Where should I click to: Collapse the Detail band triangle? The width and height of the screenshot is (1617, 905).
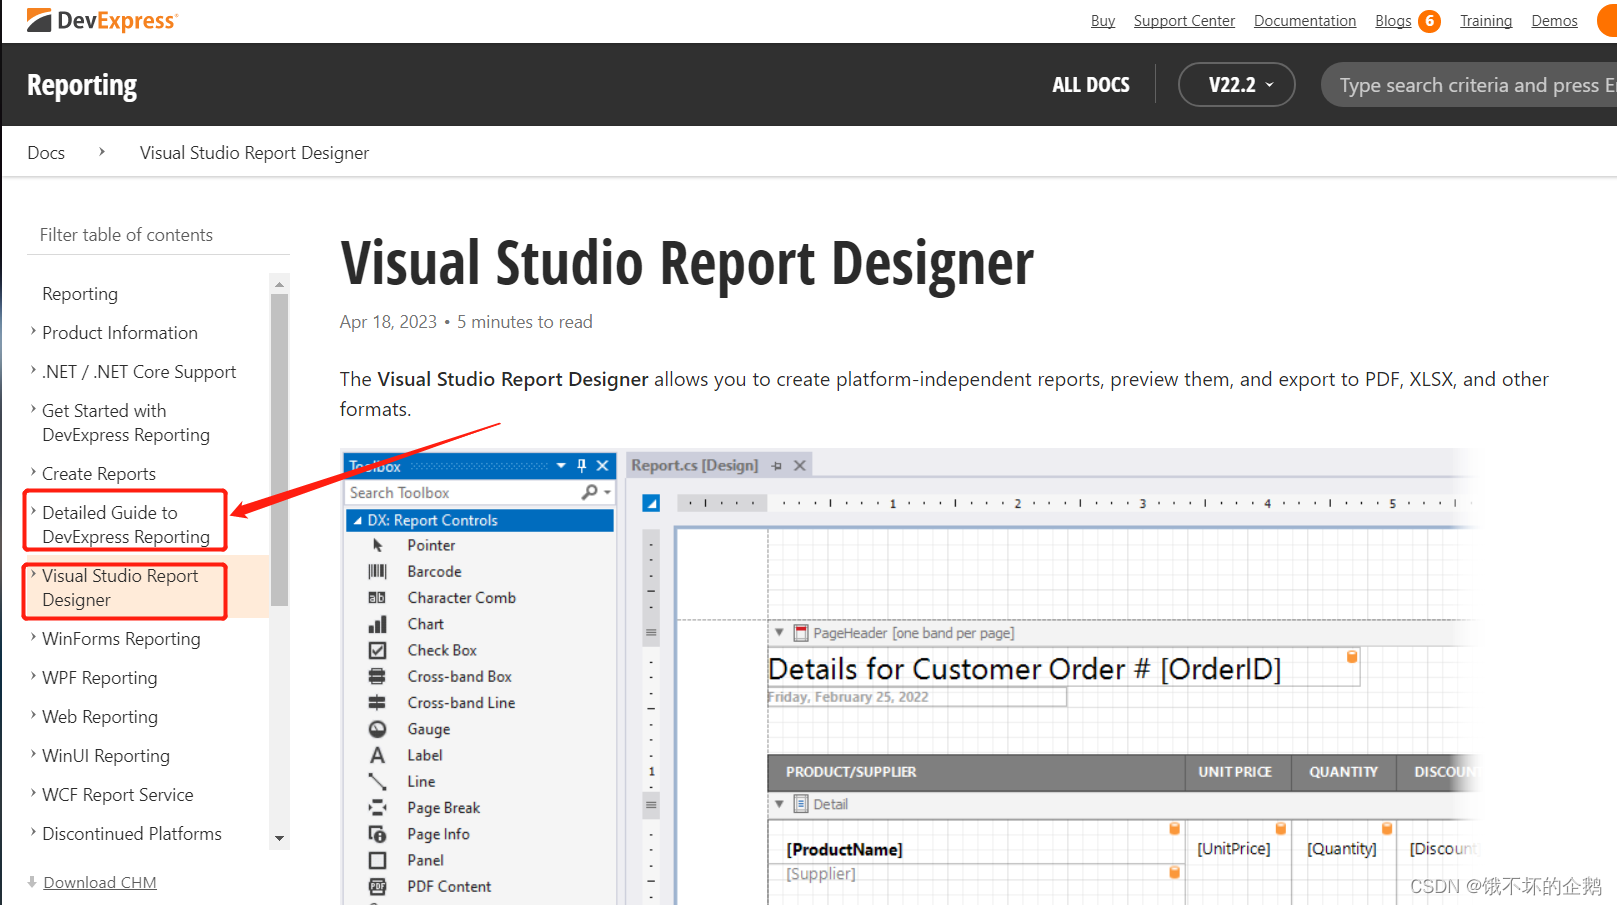(x=779, y=803)
